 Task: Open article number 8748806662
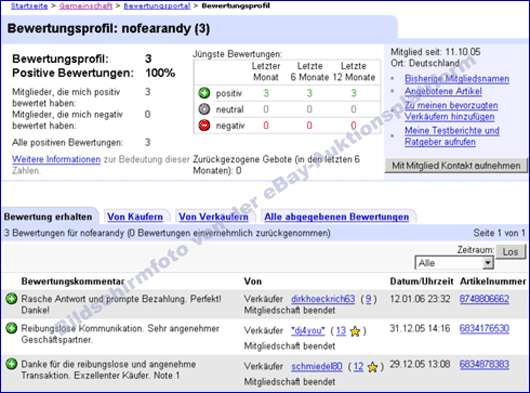point(484,299)
